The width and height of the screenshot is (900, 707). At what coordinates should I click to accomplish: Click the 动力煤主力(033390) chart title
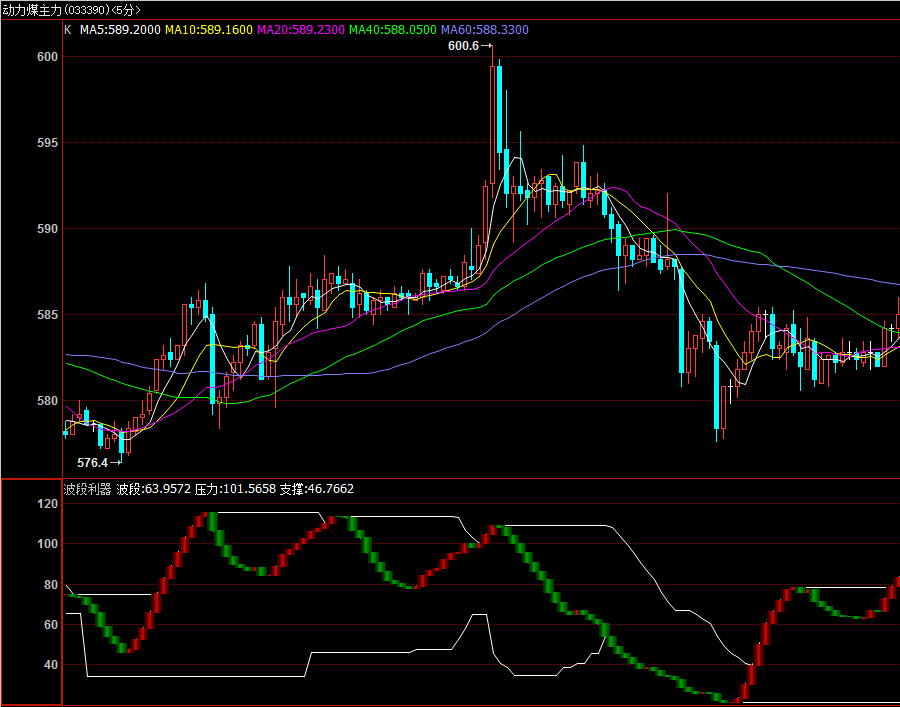[52, 10]
